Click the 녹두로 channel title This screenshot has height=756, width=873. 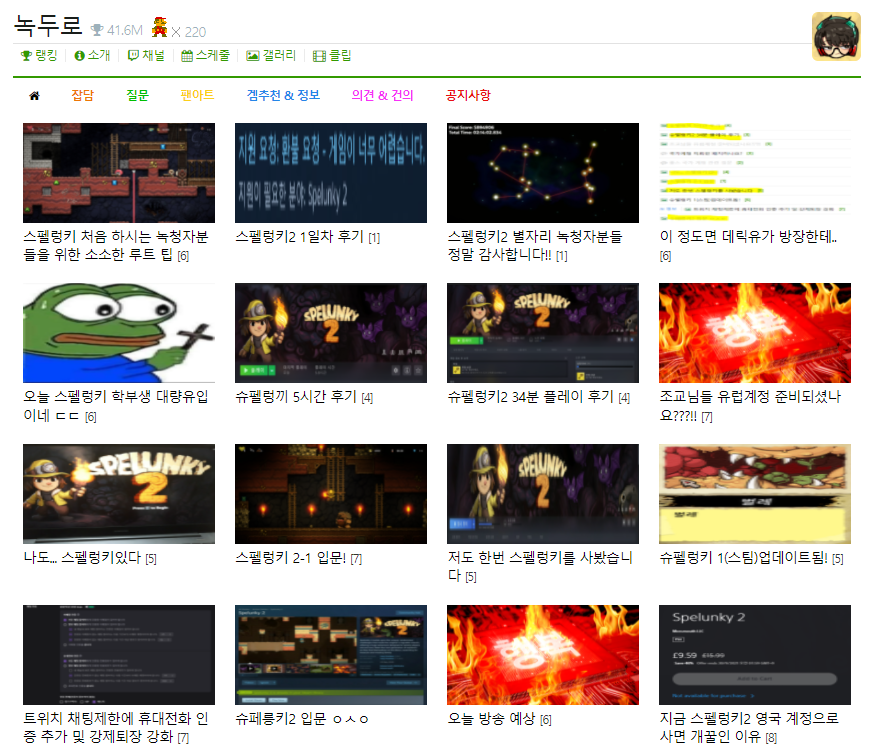pyautogui.click(x=48, y=26)
